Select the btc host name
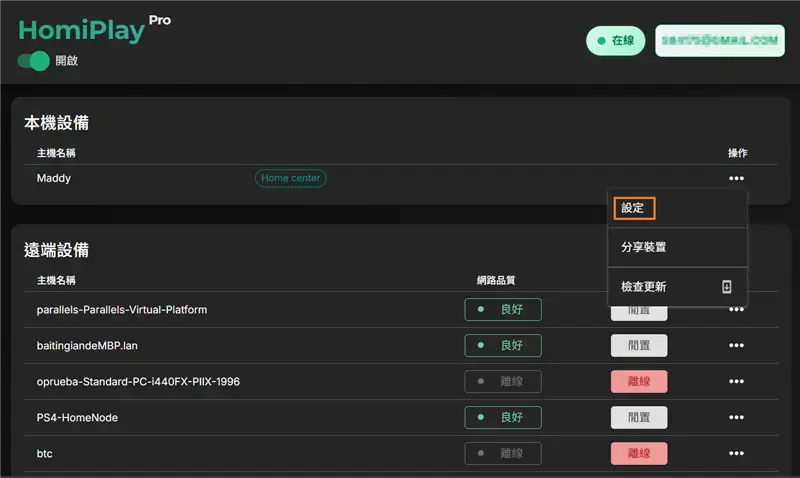This screenshot has width=800, height=478. coord(44,454)
